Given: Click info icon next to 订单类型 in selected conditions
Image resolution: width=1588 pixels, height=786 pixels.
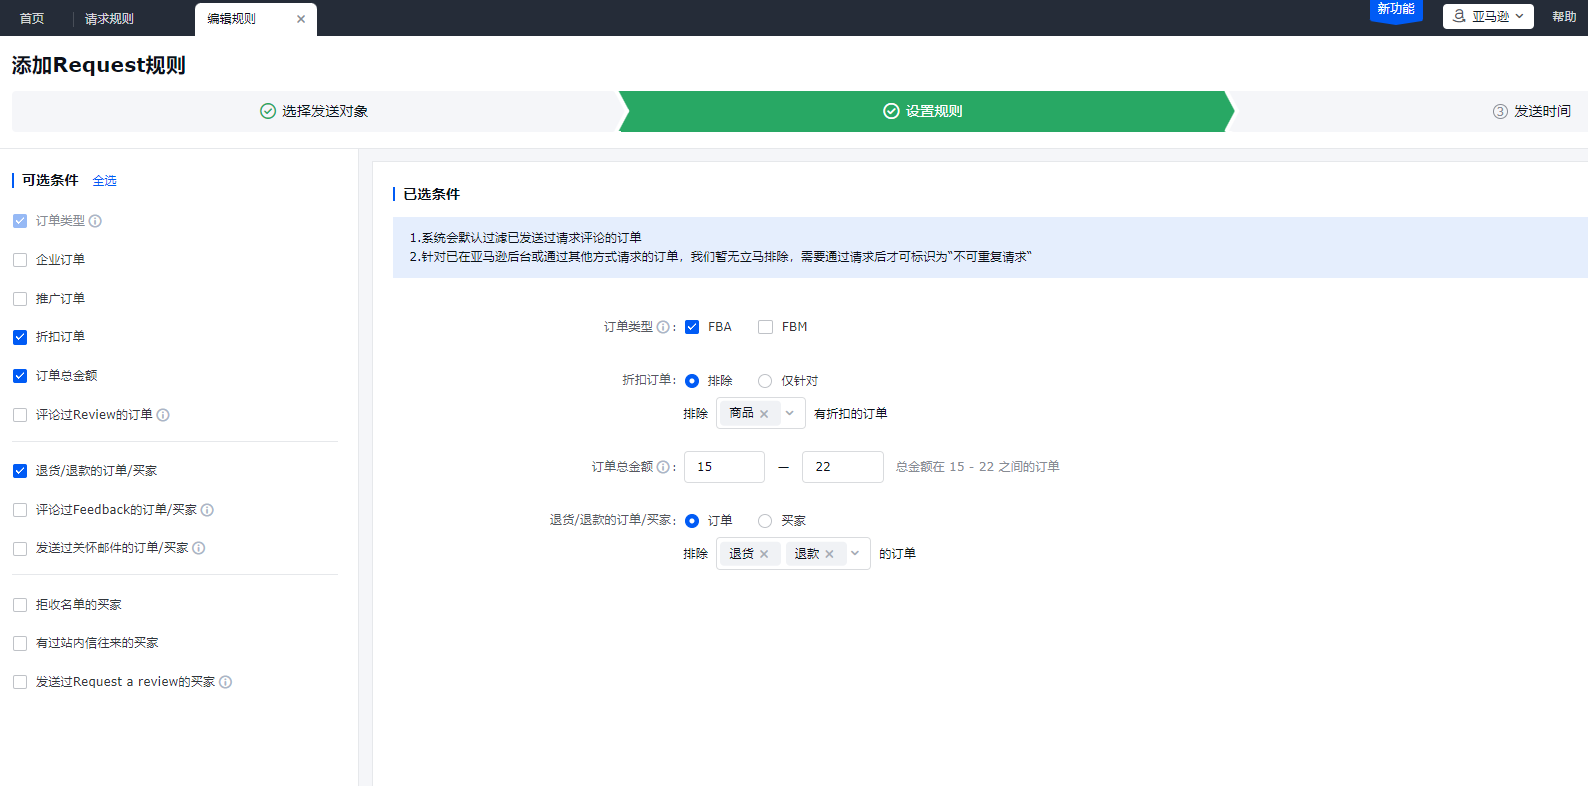Looking at the screenshot, I should coord(663,327).
